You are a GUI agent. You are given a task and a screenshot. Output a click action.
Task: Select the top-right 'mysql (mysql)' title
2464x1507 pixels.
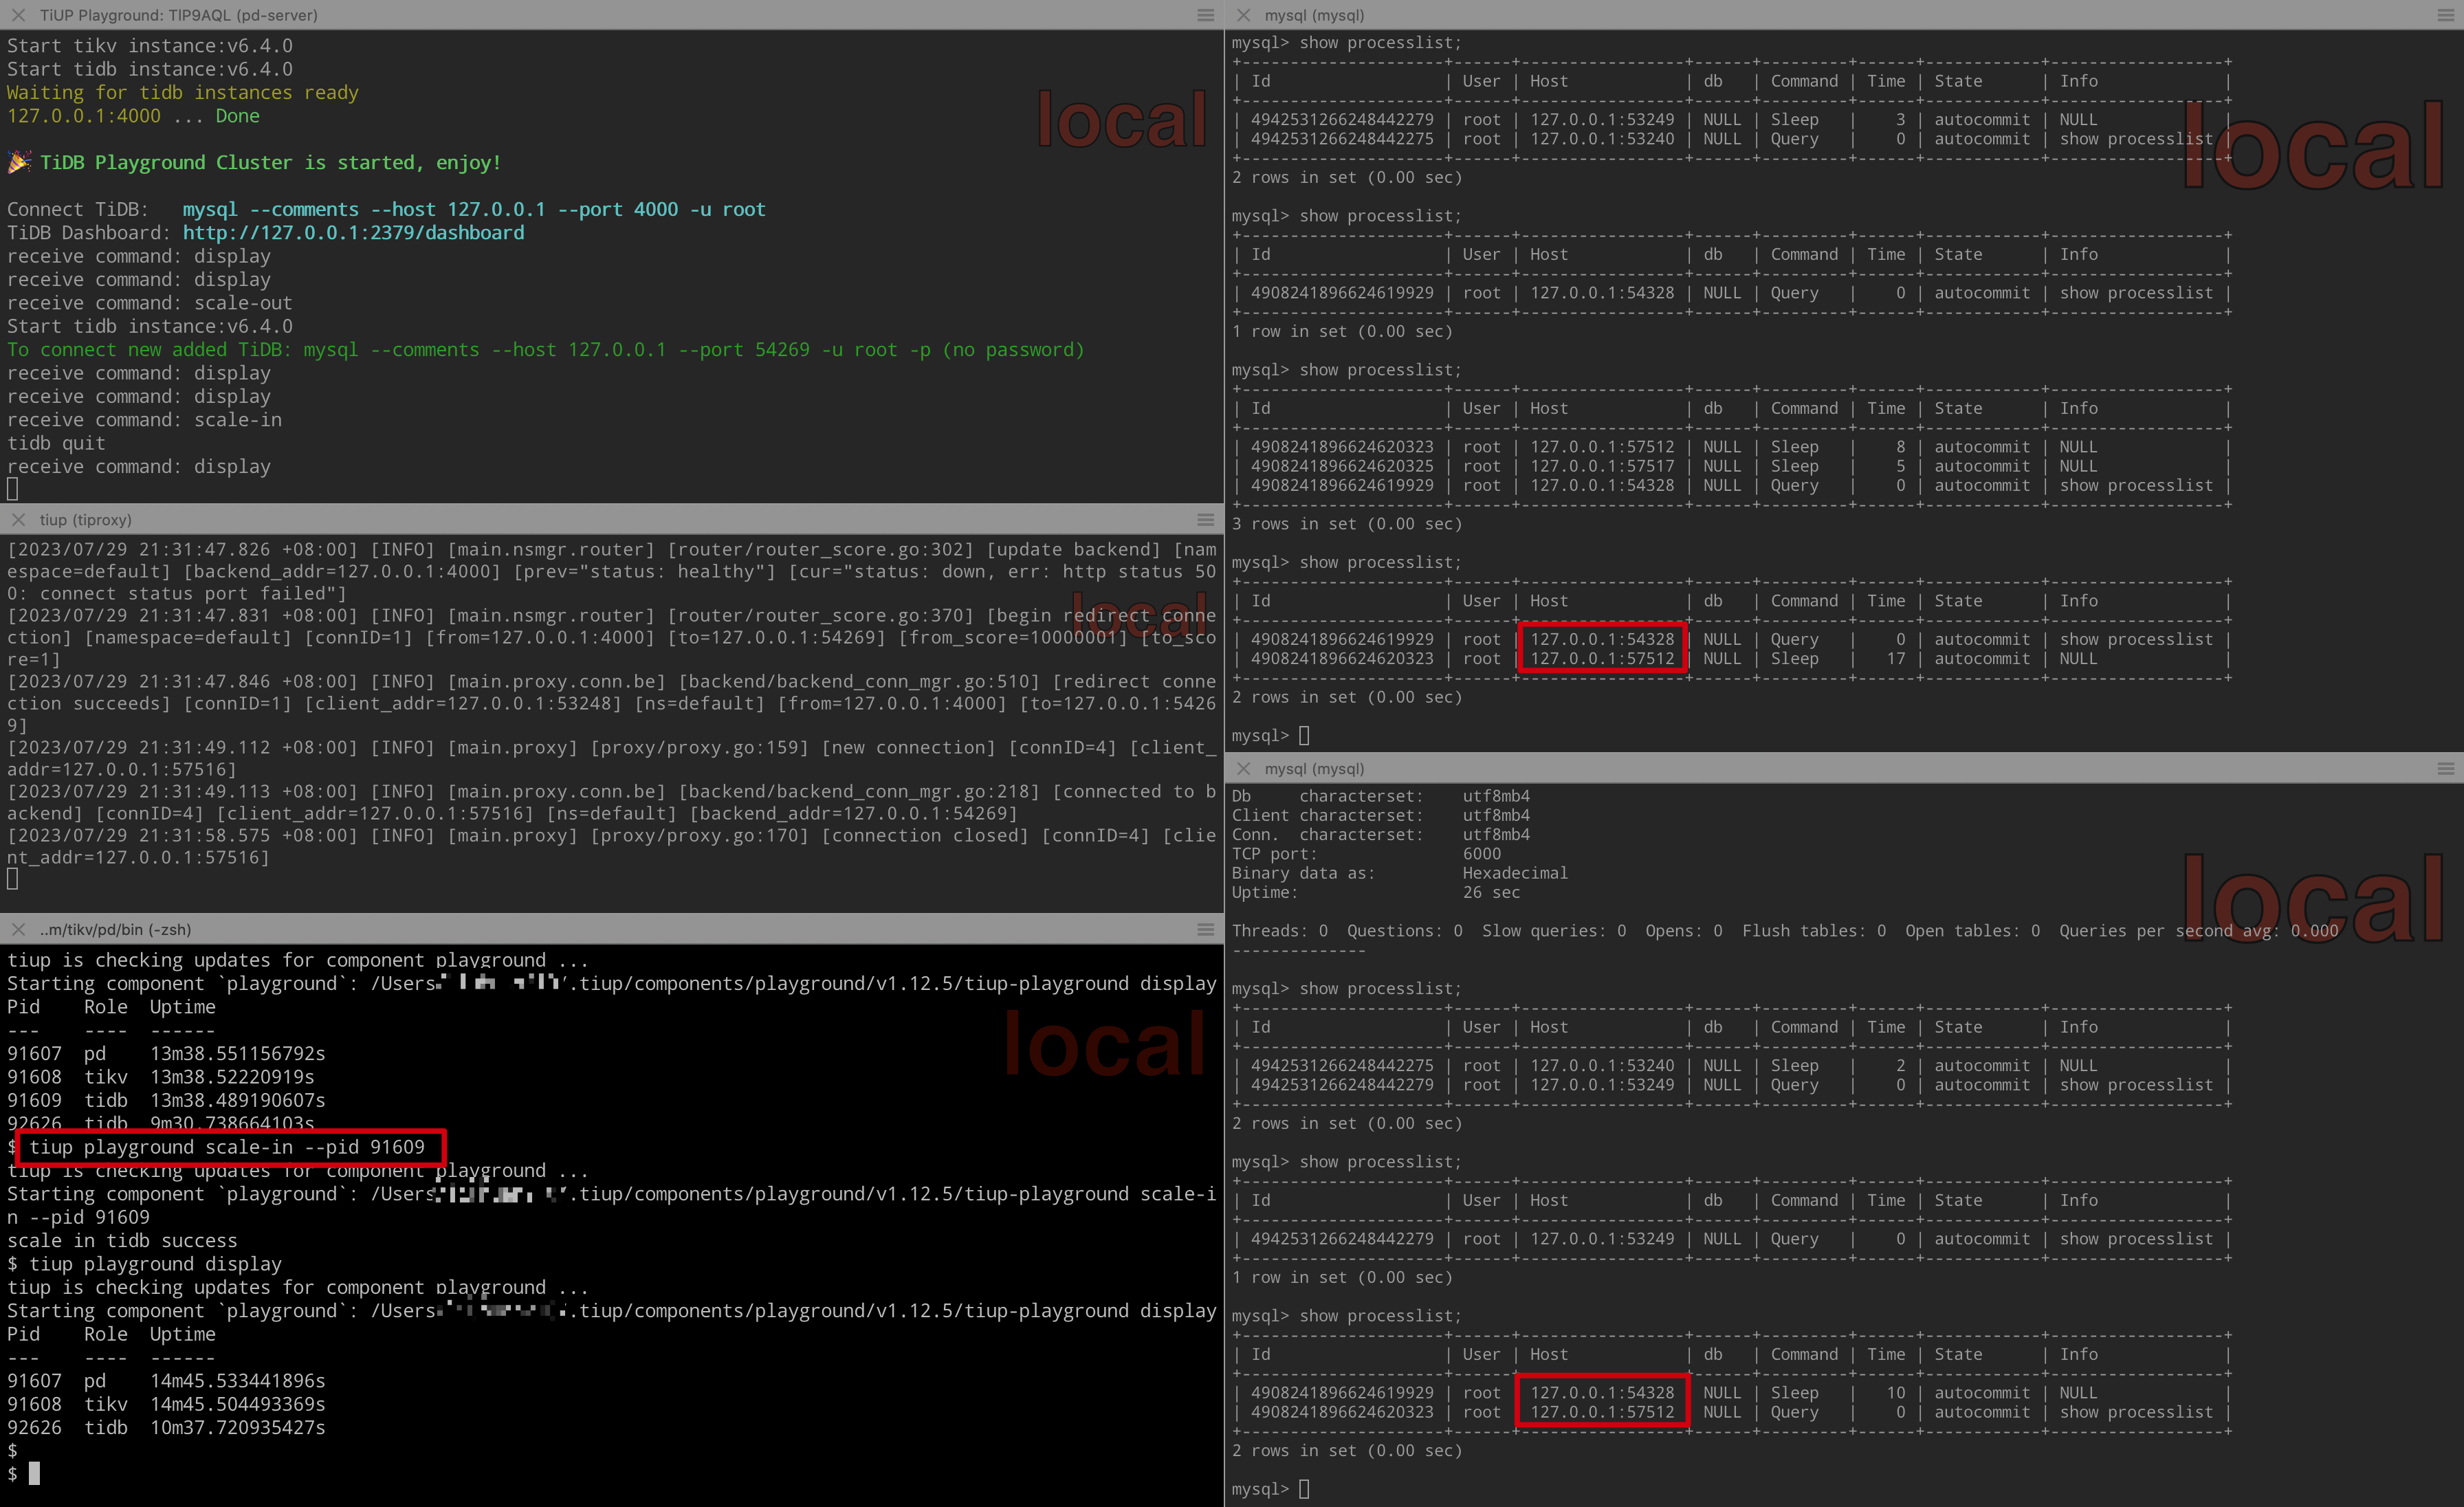coord(1314,15)
